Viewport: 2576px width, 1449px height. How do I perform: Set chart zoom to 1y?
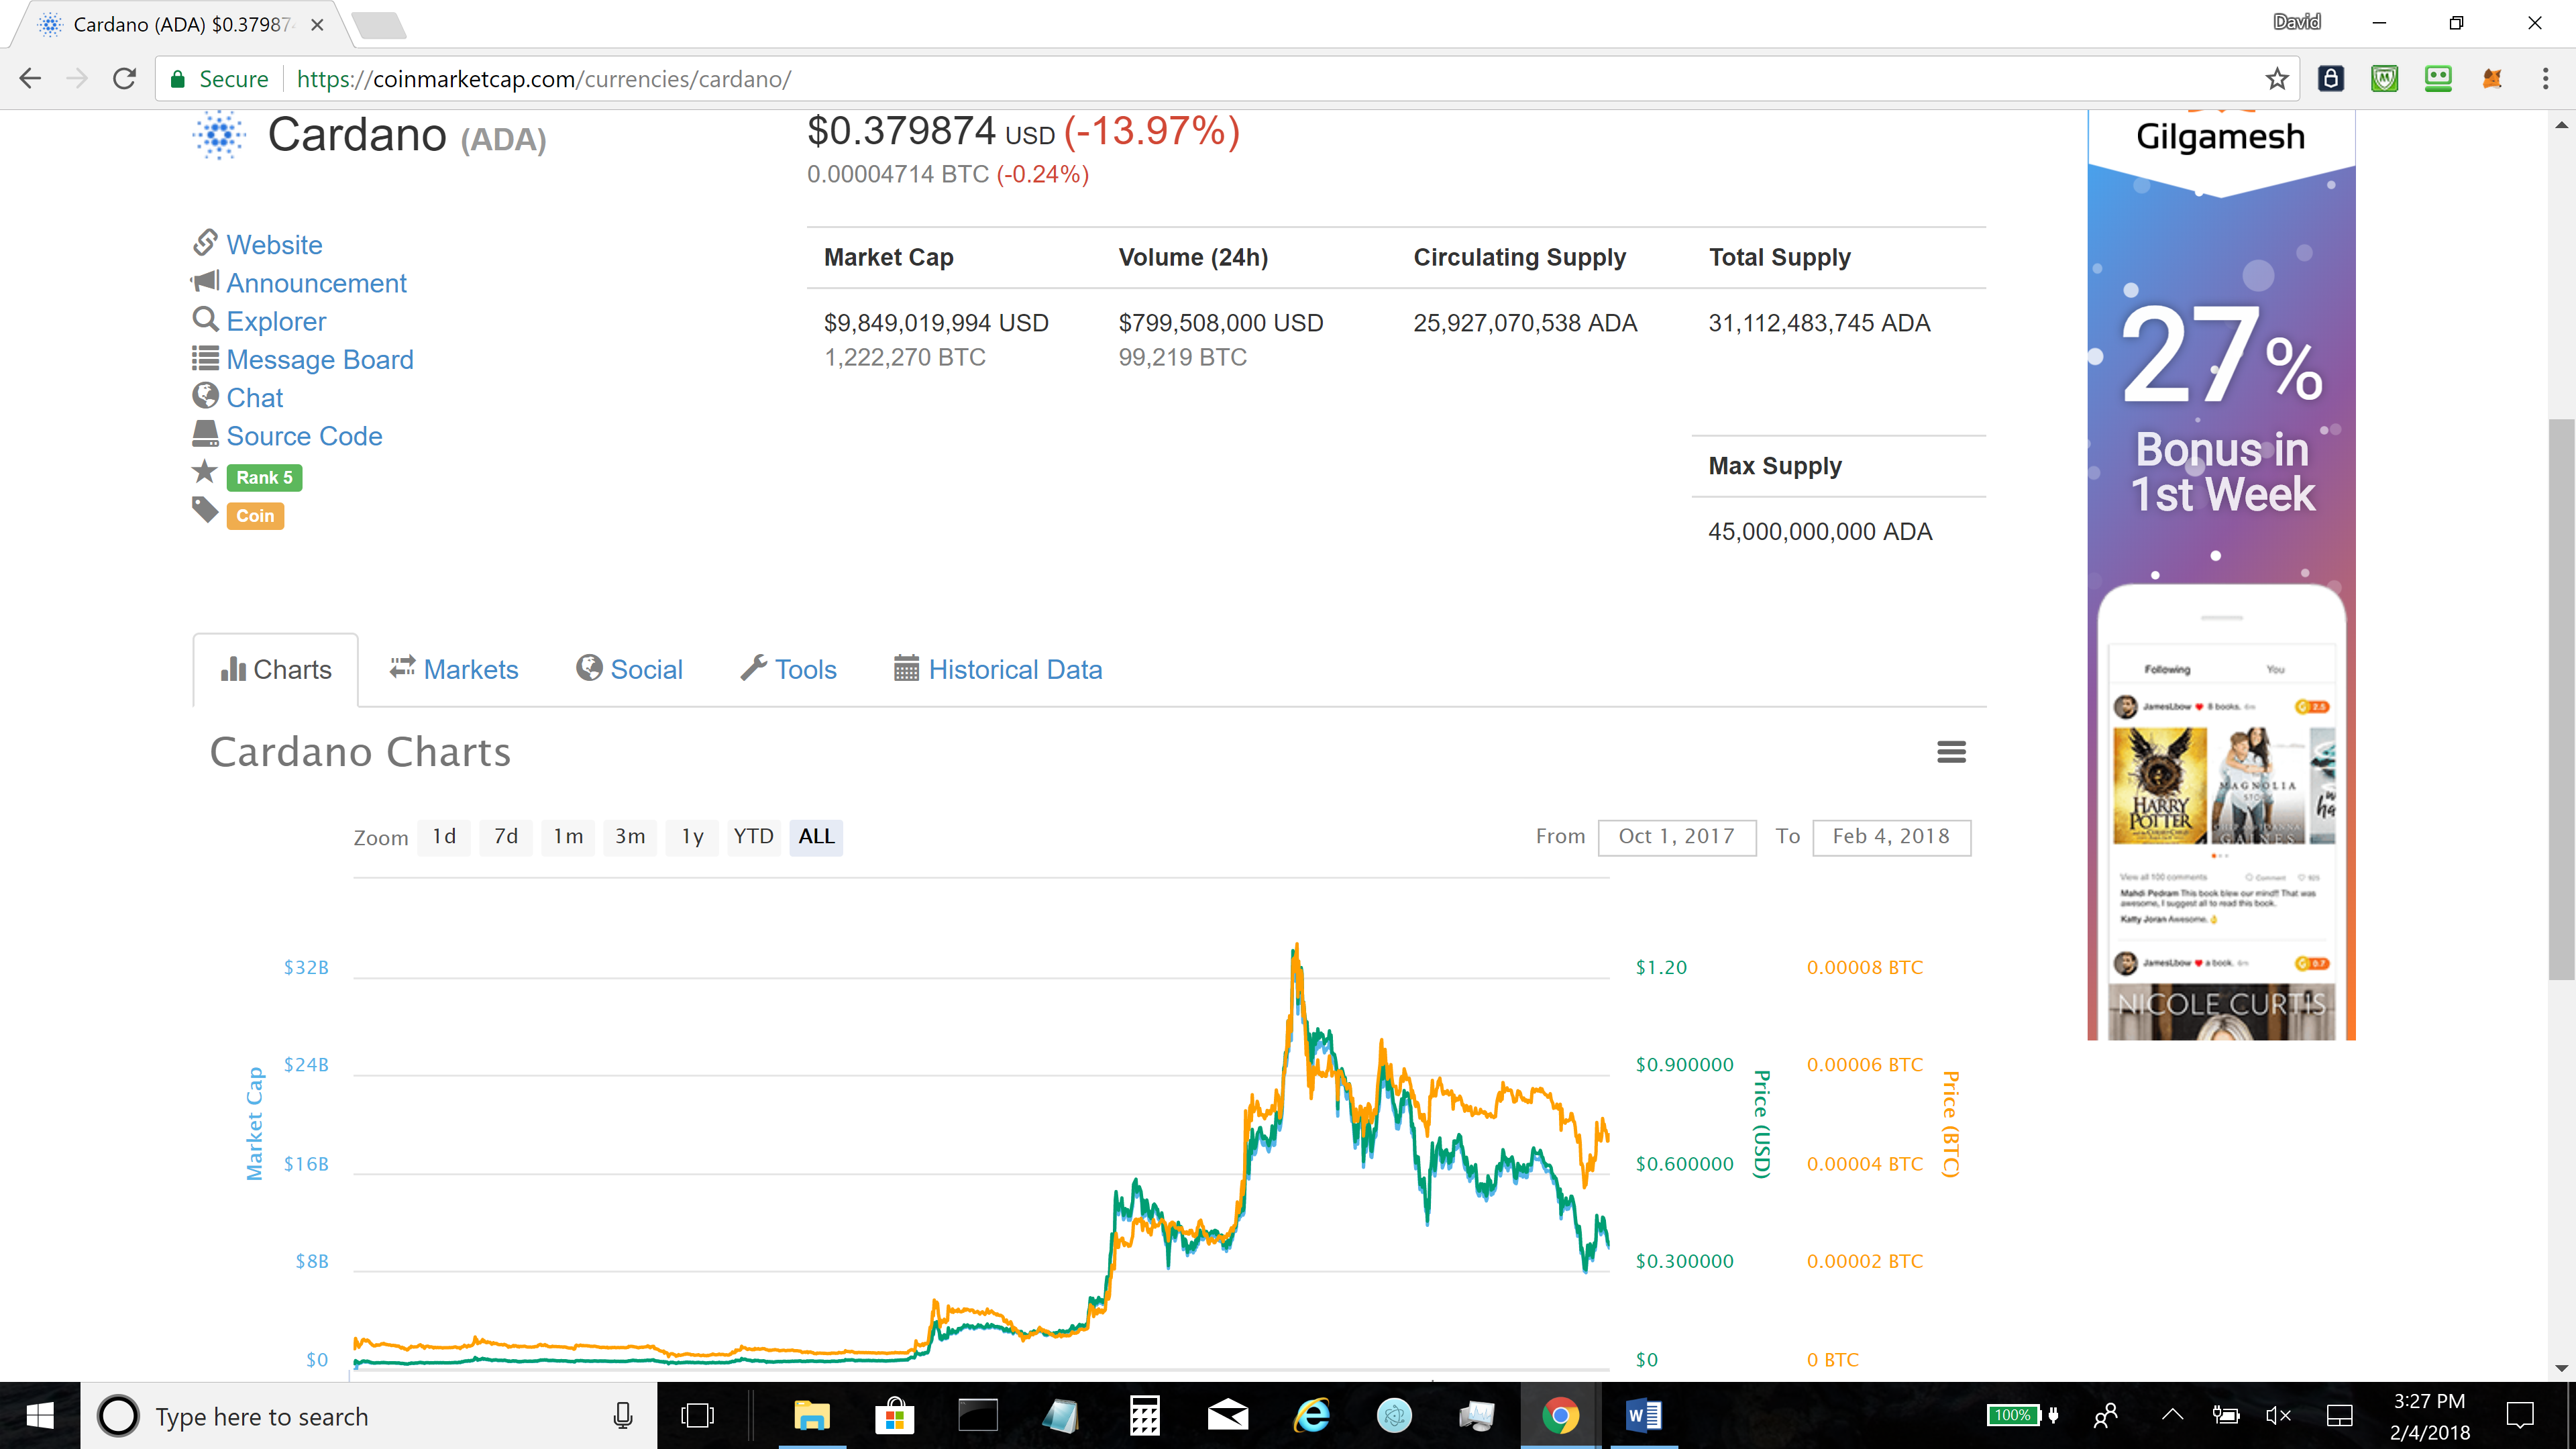(x=692, y=837)
